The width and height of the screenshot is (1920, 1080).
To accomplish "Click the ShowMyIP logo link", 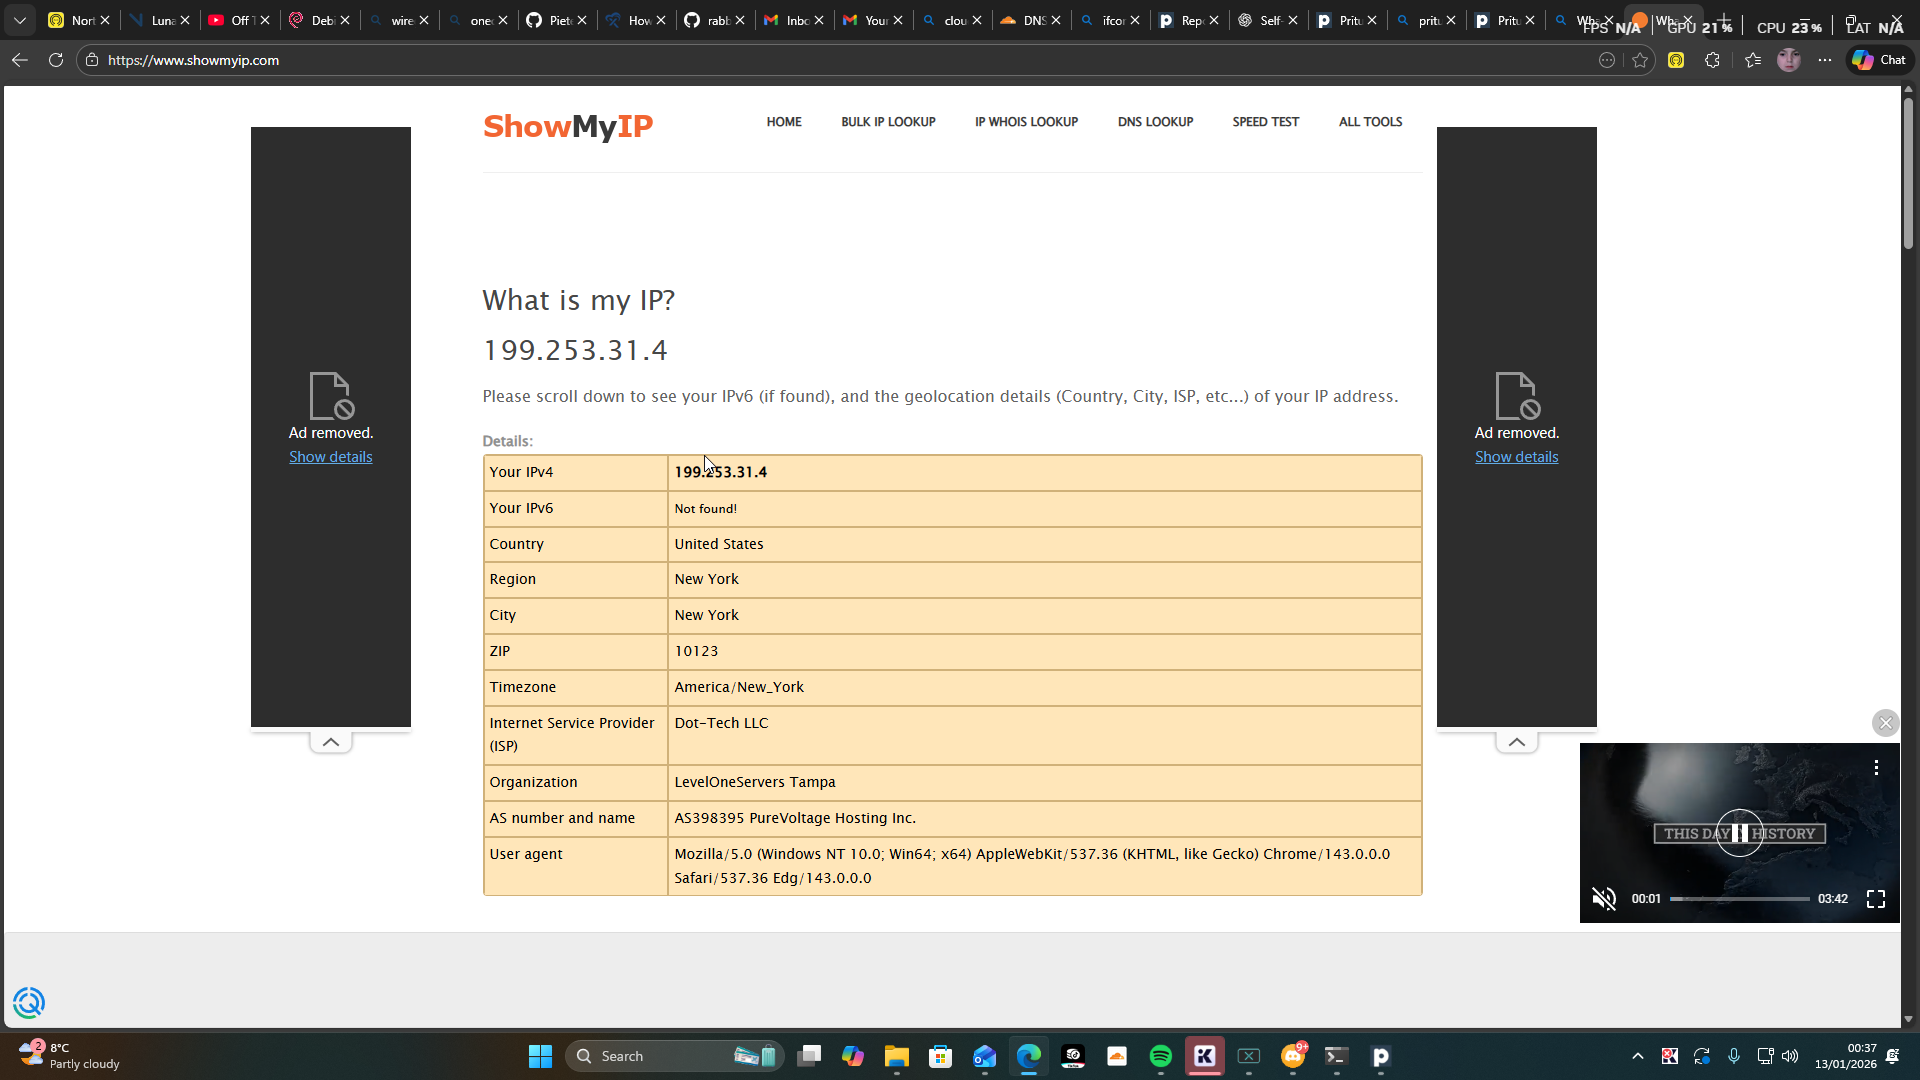I will [567, 126].
